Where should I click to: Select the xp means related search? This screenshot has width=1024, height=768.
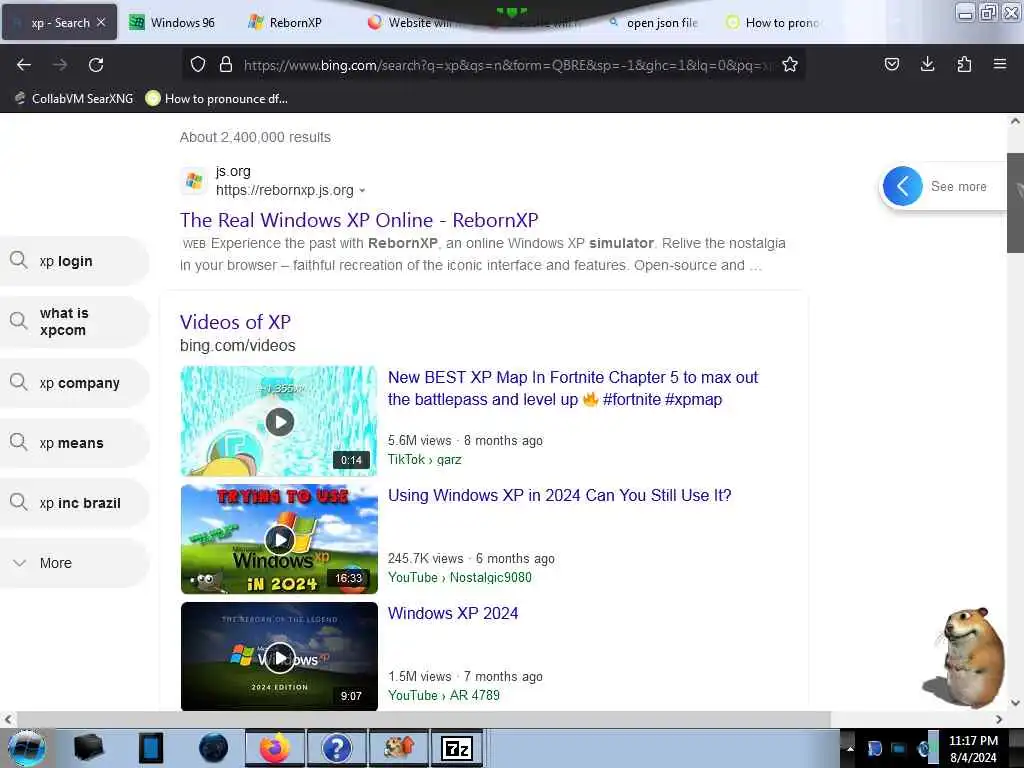pyautogui.click(x=74, y=443)
